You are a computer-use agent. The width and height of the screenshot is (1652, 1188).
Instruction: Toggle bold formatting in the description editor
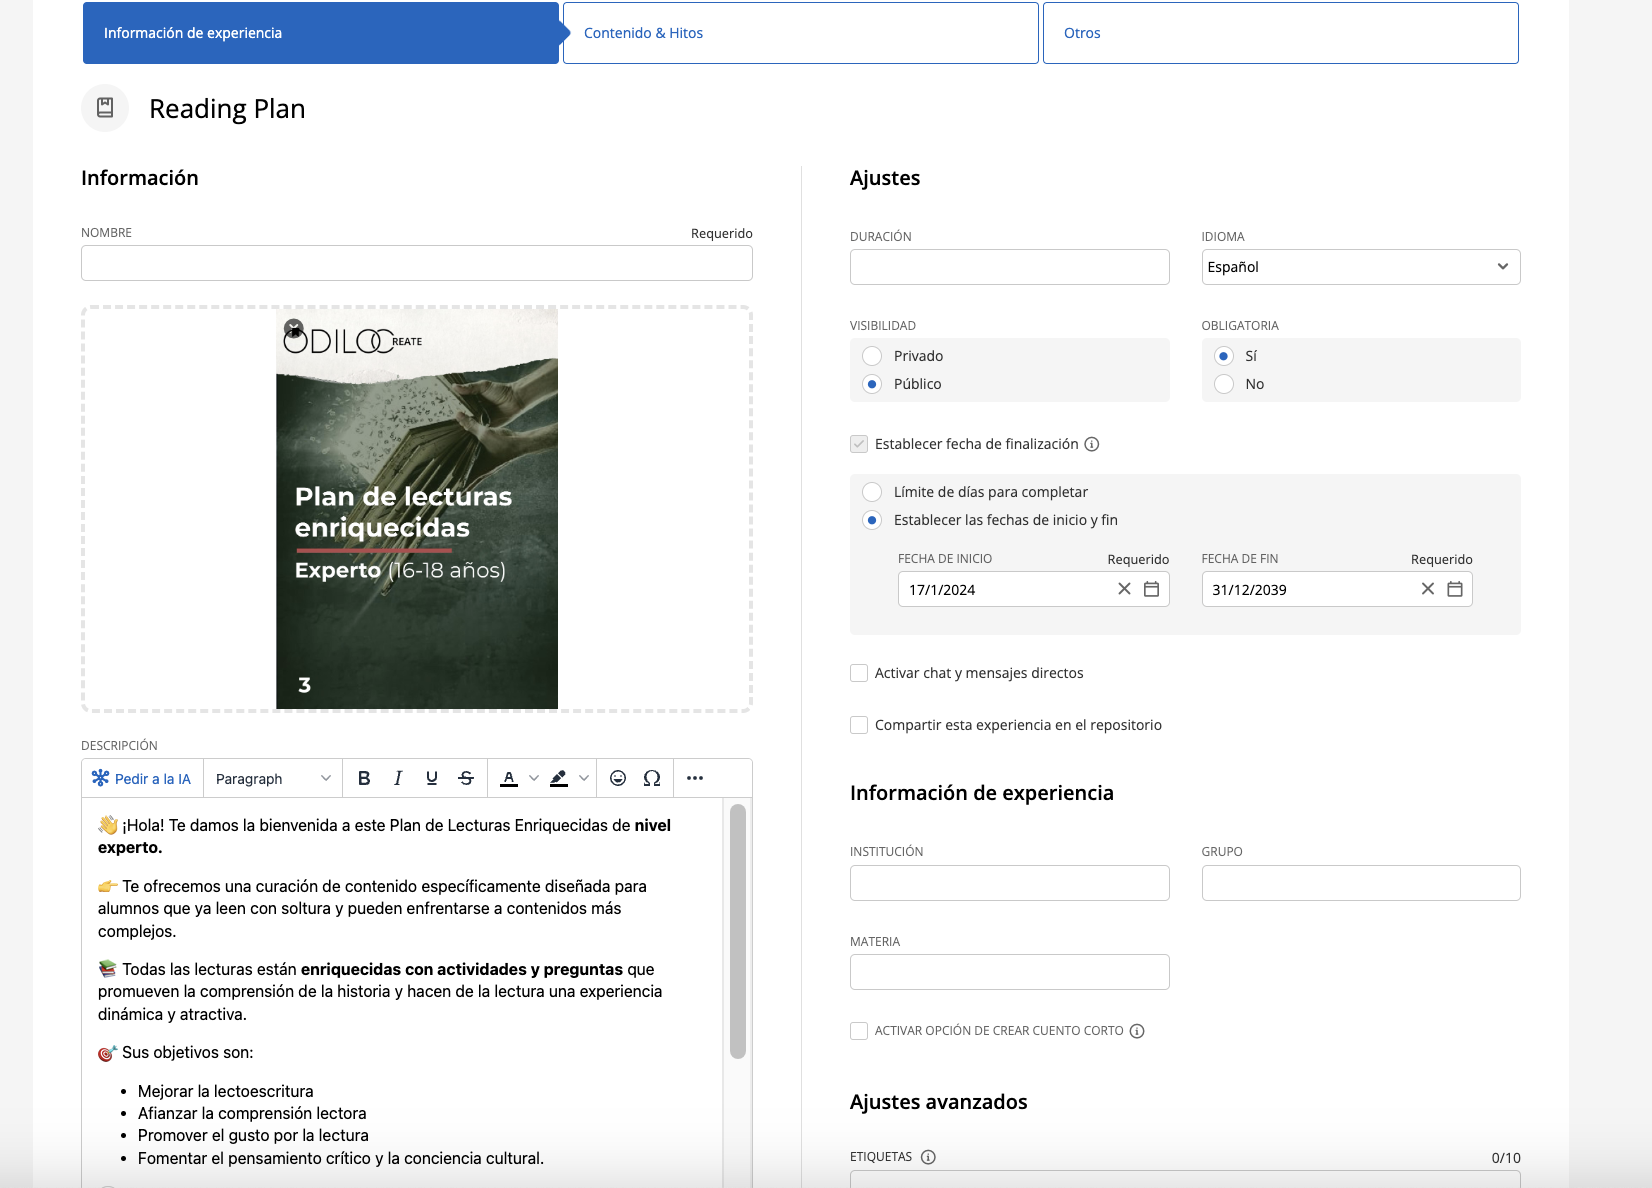(364, 779)
